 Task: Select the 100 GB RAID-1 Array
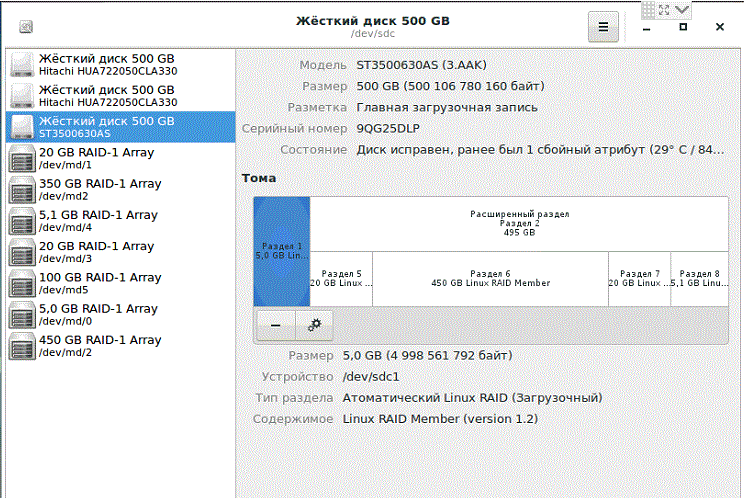pyautogui.click(x=121, y=284)
